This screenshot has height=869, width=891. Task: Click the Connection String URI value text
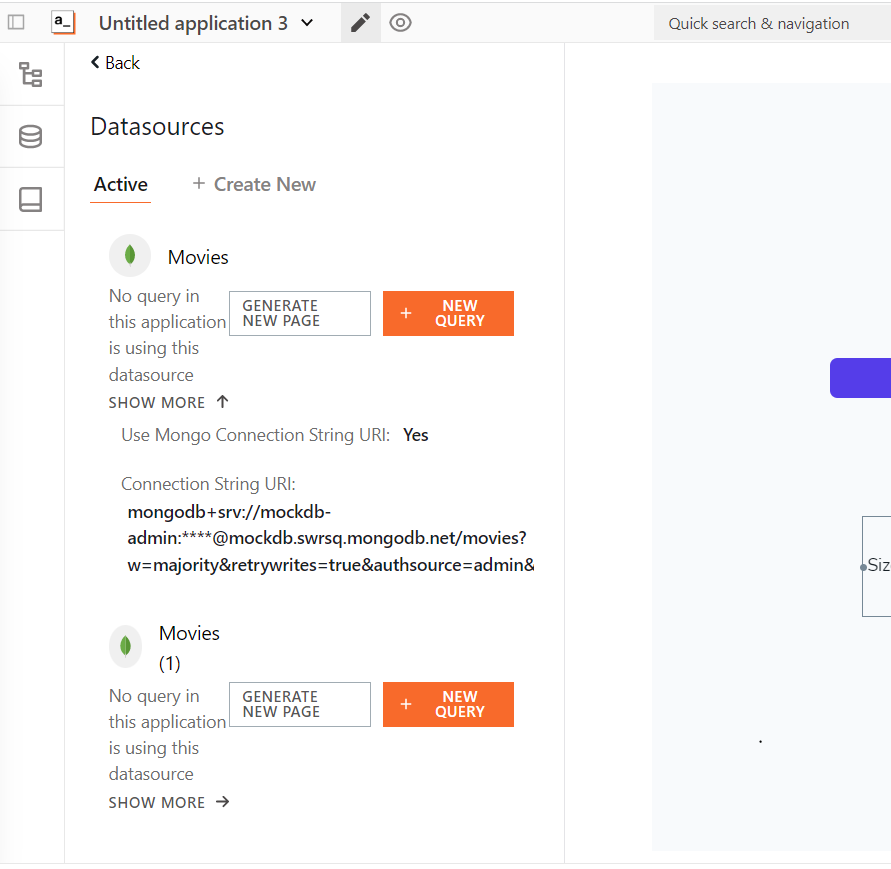331,539
